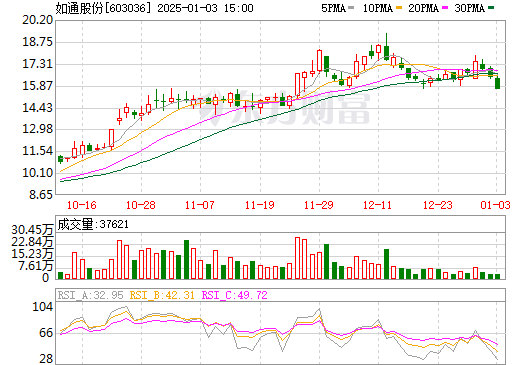Select the 12-11 date axis label
This screenshot has height=365, width=520.
coord(377,205)
